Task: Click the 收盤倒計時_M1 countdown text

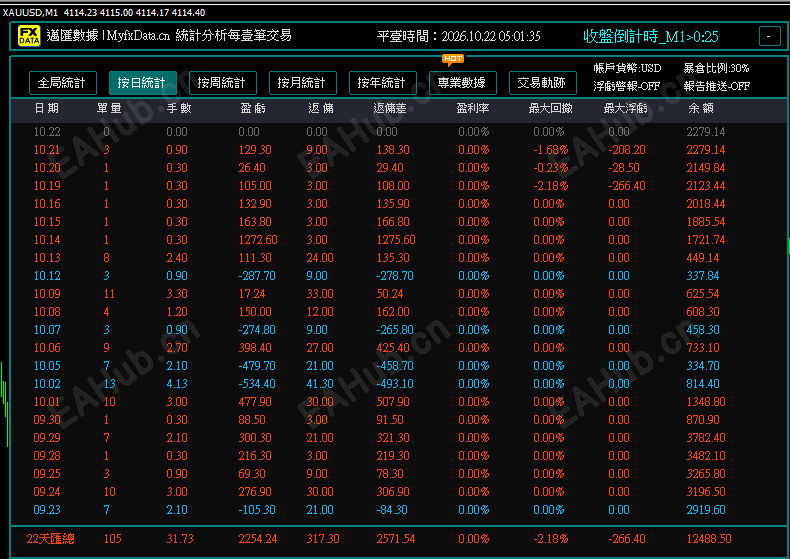Action: click(651, 36)
